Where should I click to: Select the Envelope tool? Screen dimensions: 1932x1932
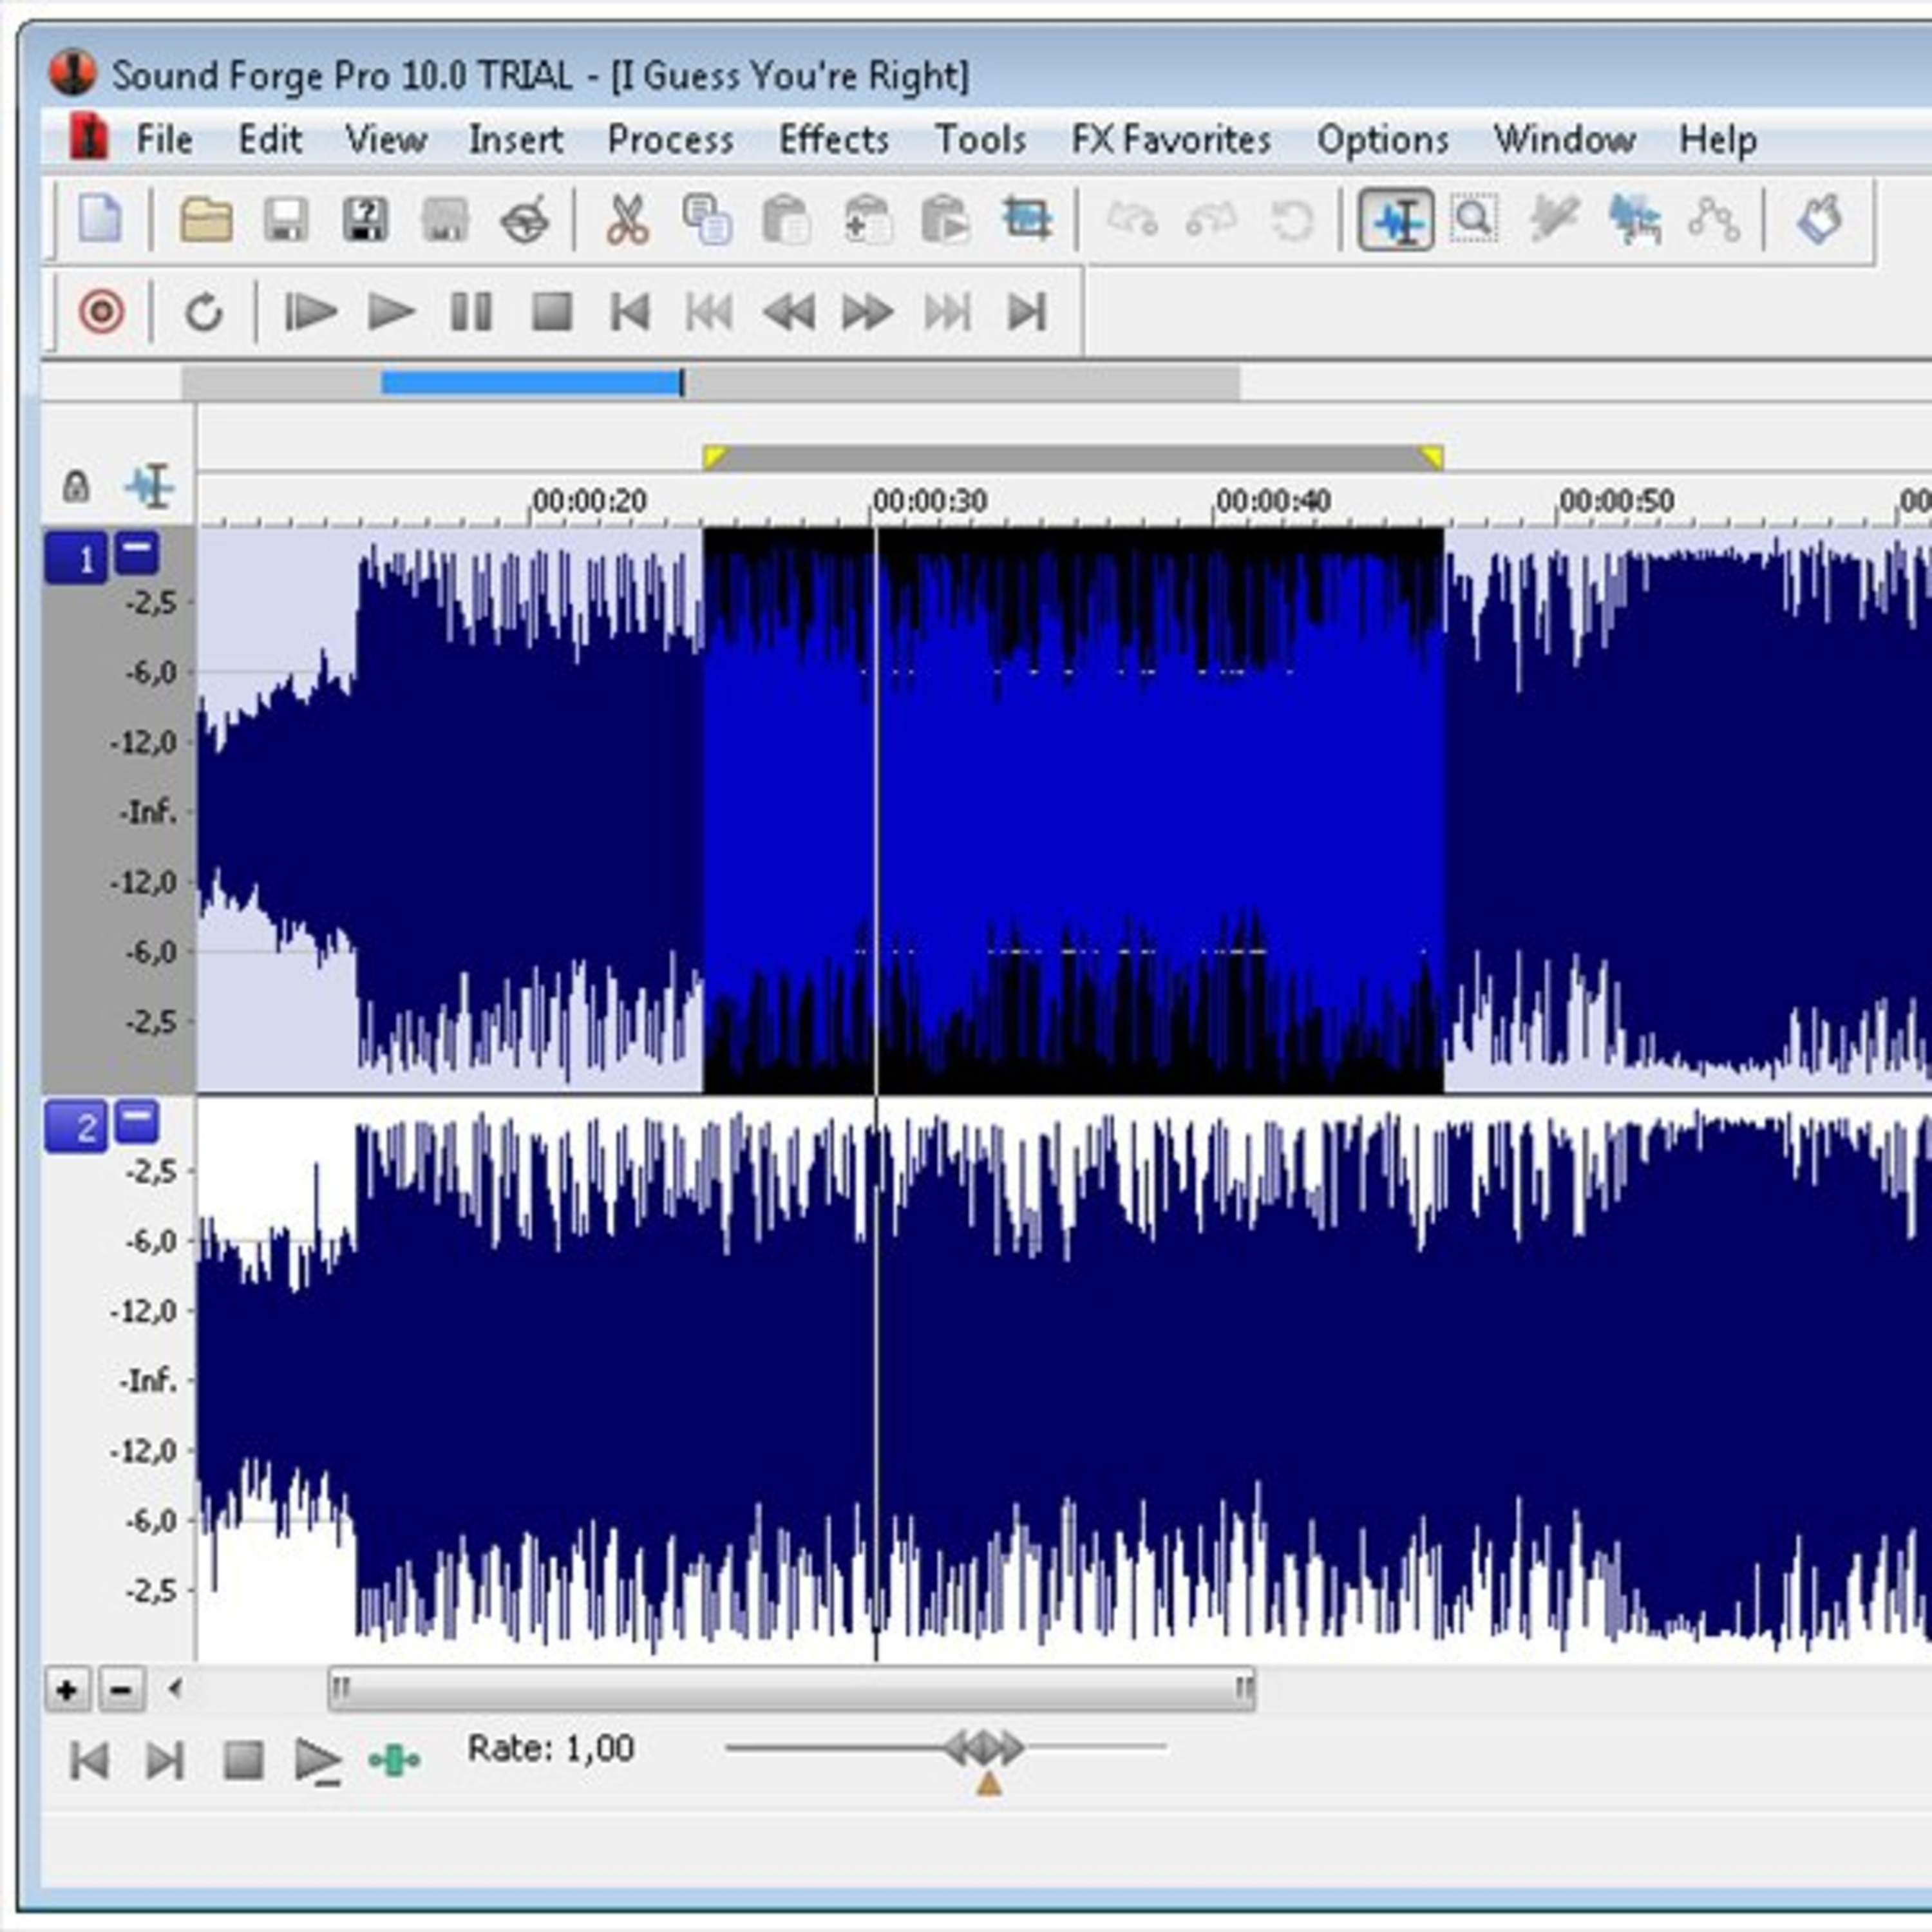1713,219
